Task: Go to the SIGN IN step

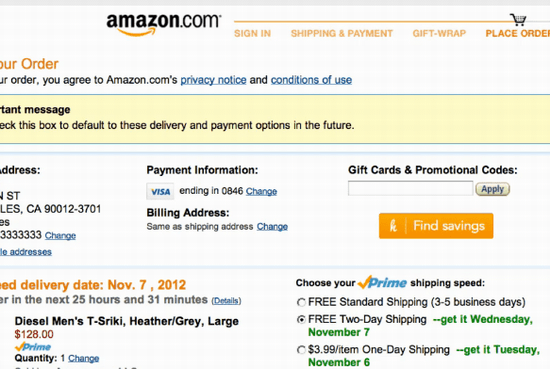Action: [253, 33]
